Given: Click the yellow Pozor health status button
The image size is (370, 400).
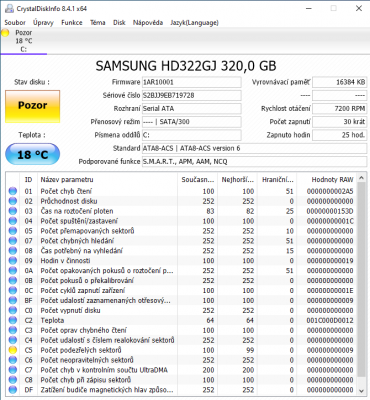Looking at the screenshot, I should tap(33, 106).
